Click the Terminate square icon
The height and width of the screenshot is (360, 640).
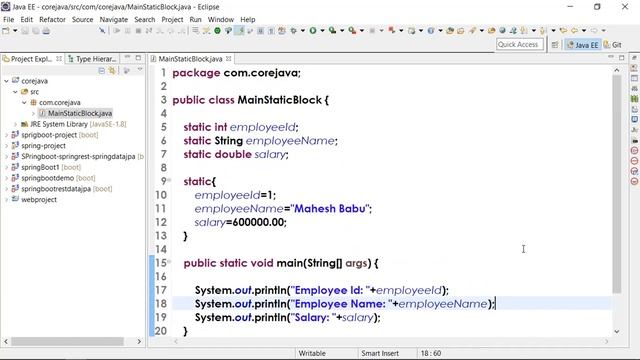click(138, 31)
